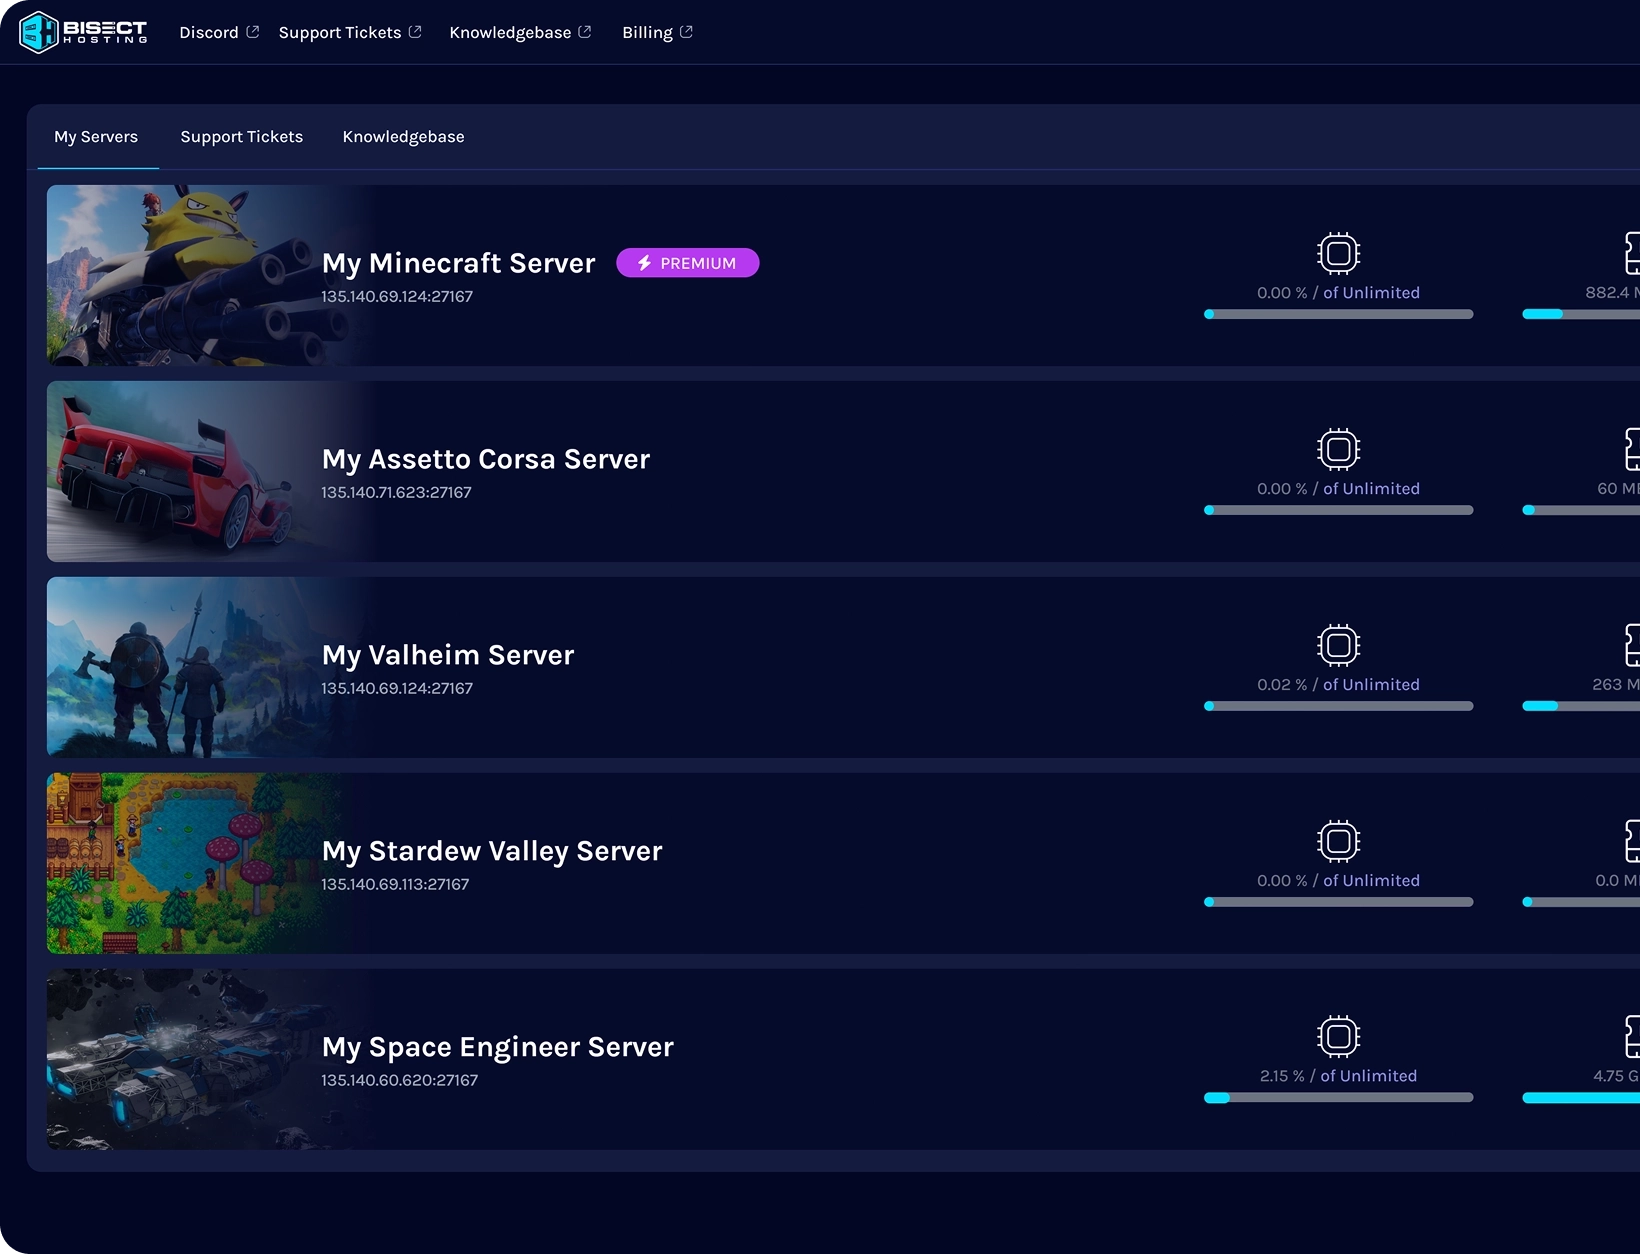Click the external-link icon beside top Knowledgebase
Screen dimensions: 1640x1254
tap(585, 32)
